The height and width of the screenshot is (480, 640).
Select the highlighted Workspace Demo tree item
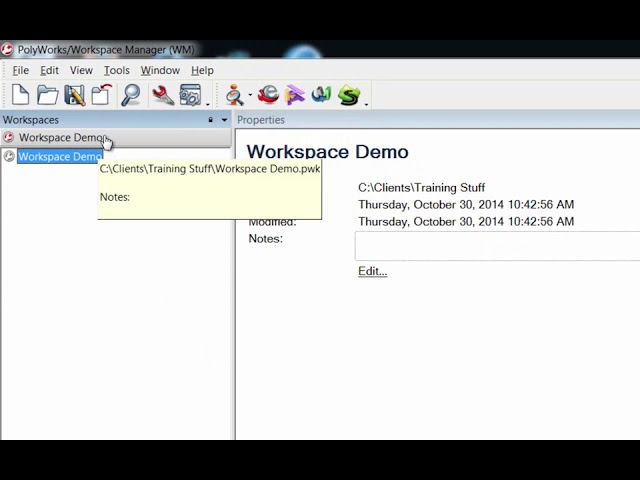point(60,157)
